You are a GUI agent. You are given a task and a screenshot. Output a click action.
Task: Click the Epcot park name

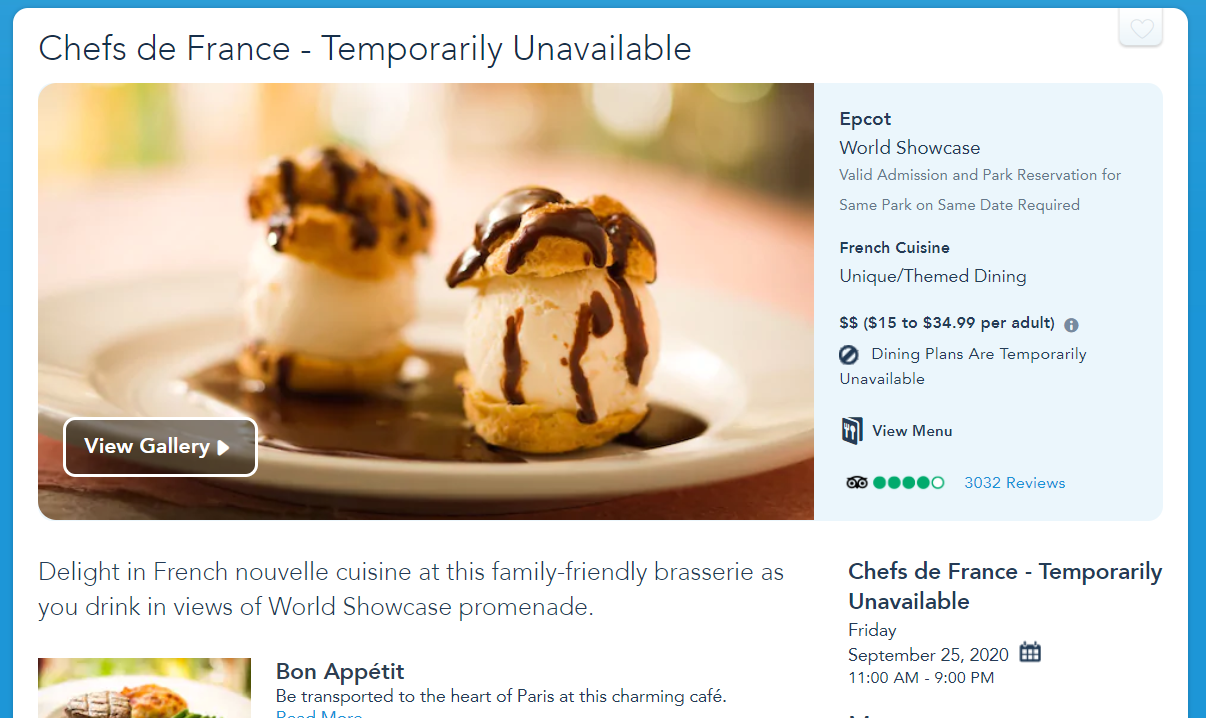[865, 119]
